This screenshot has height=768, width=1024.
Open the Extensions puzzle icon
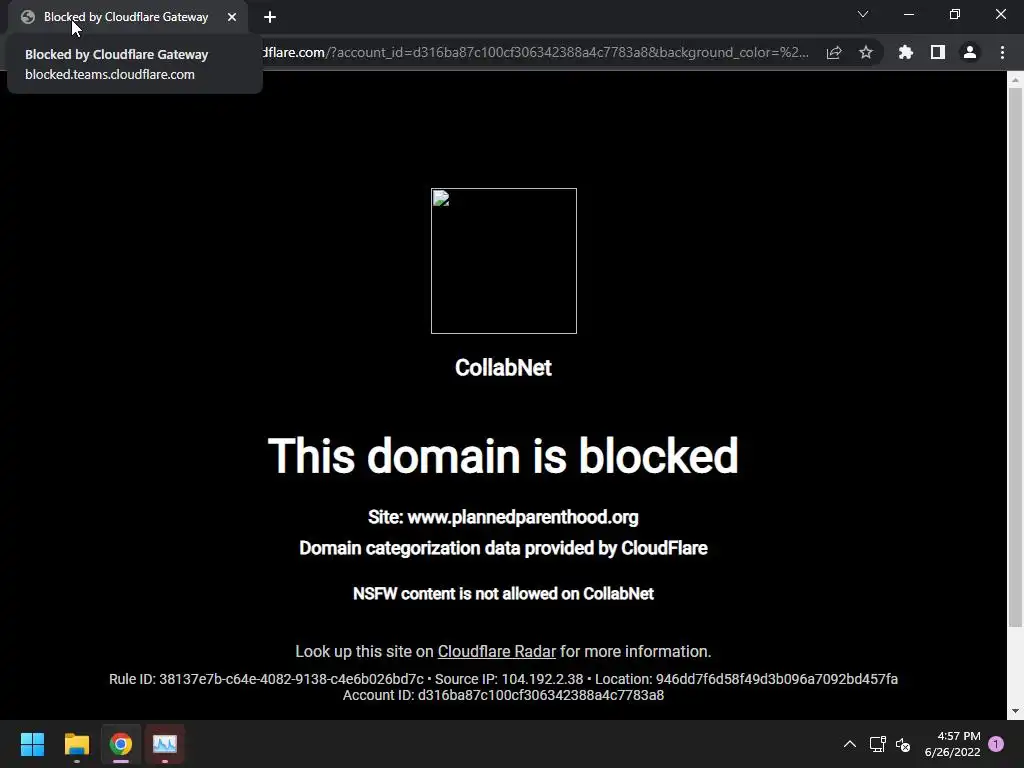tap(906, 52)
